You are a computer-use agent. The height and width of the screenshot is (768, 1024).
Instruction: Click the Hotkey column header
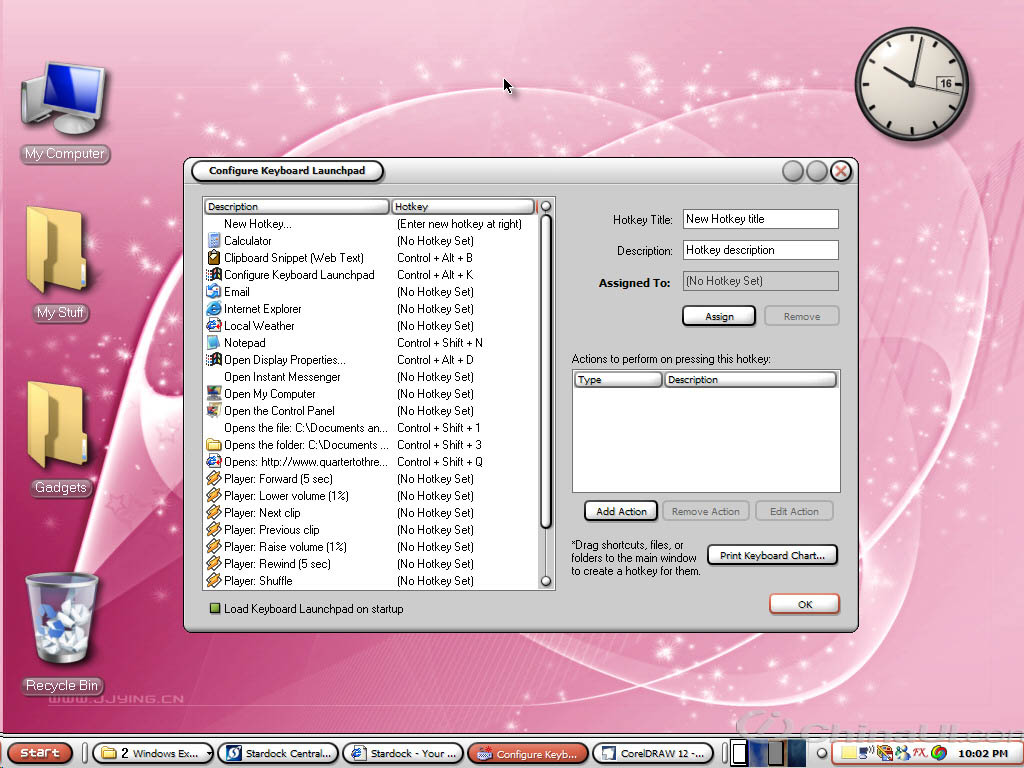(462, 206)
